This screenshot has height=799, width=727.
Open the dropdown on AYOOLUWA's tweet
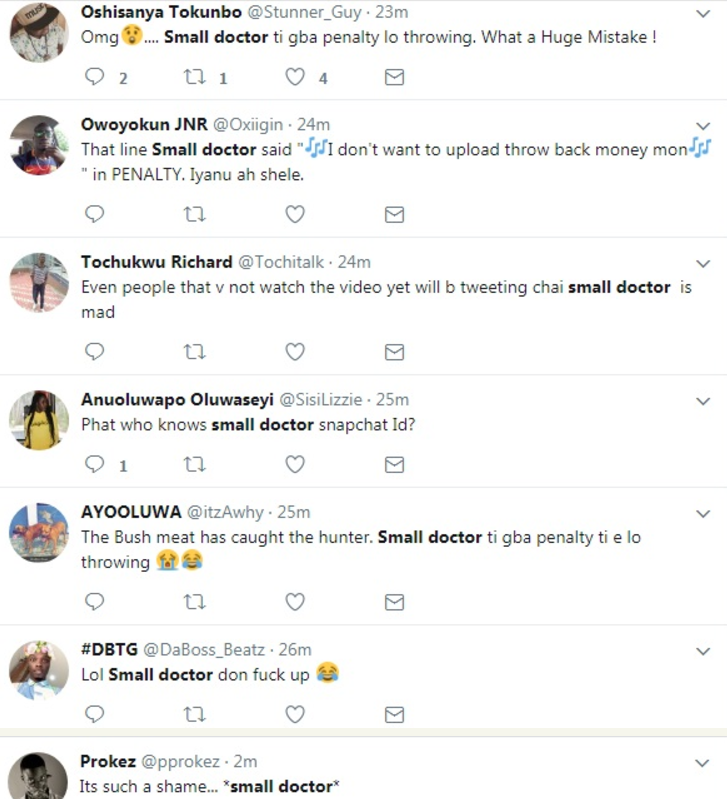(x=703, y=512)
